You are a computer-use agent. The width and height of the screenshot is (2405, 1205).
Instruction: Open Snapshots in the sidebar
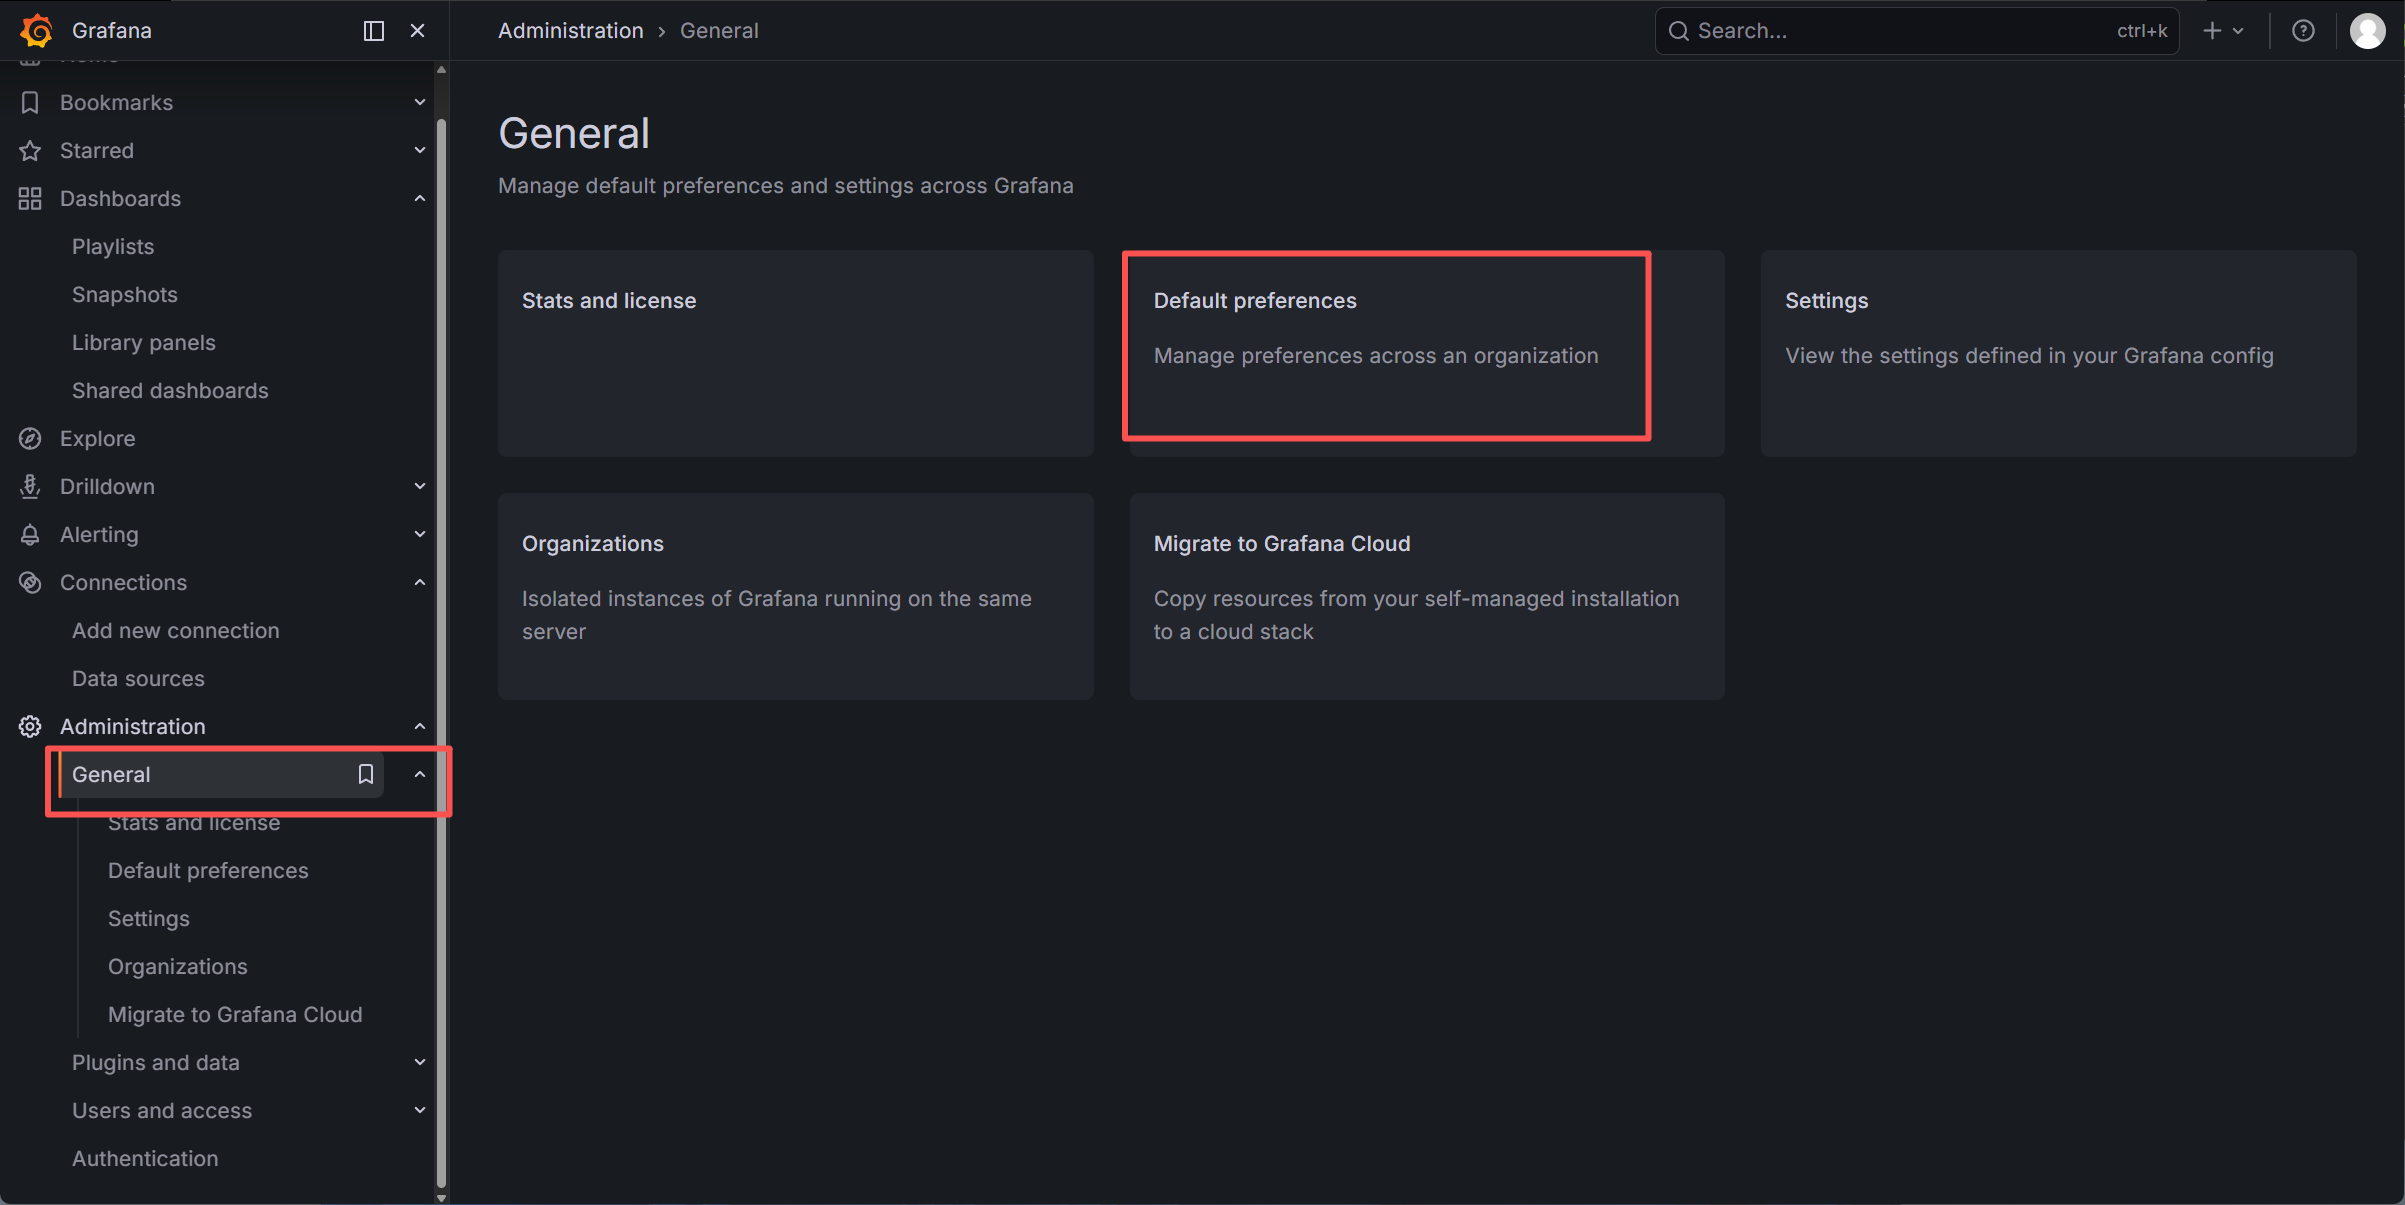pos(125,295)
